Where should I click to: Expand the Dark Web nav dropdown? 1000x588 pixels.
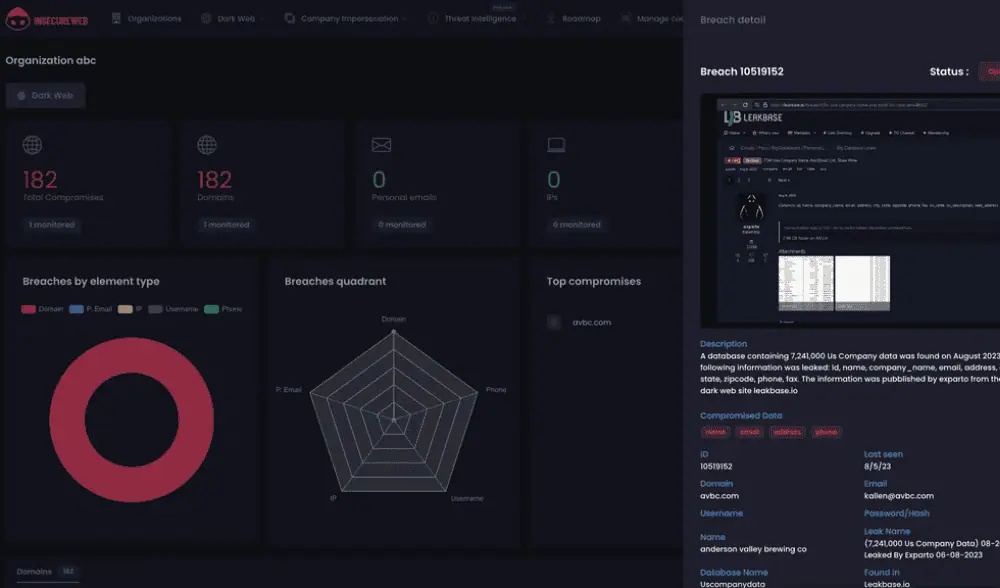pos(233,18)
